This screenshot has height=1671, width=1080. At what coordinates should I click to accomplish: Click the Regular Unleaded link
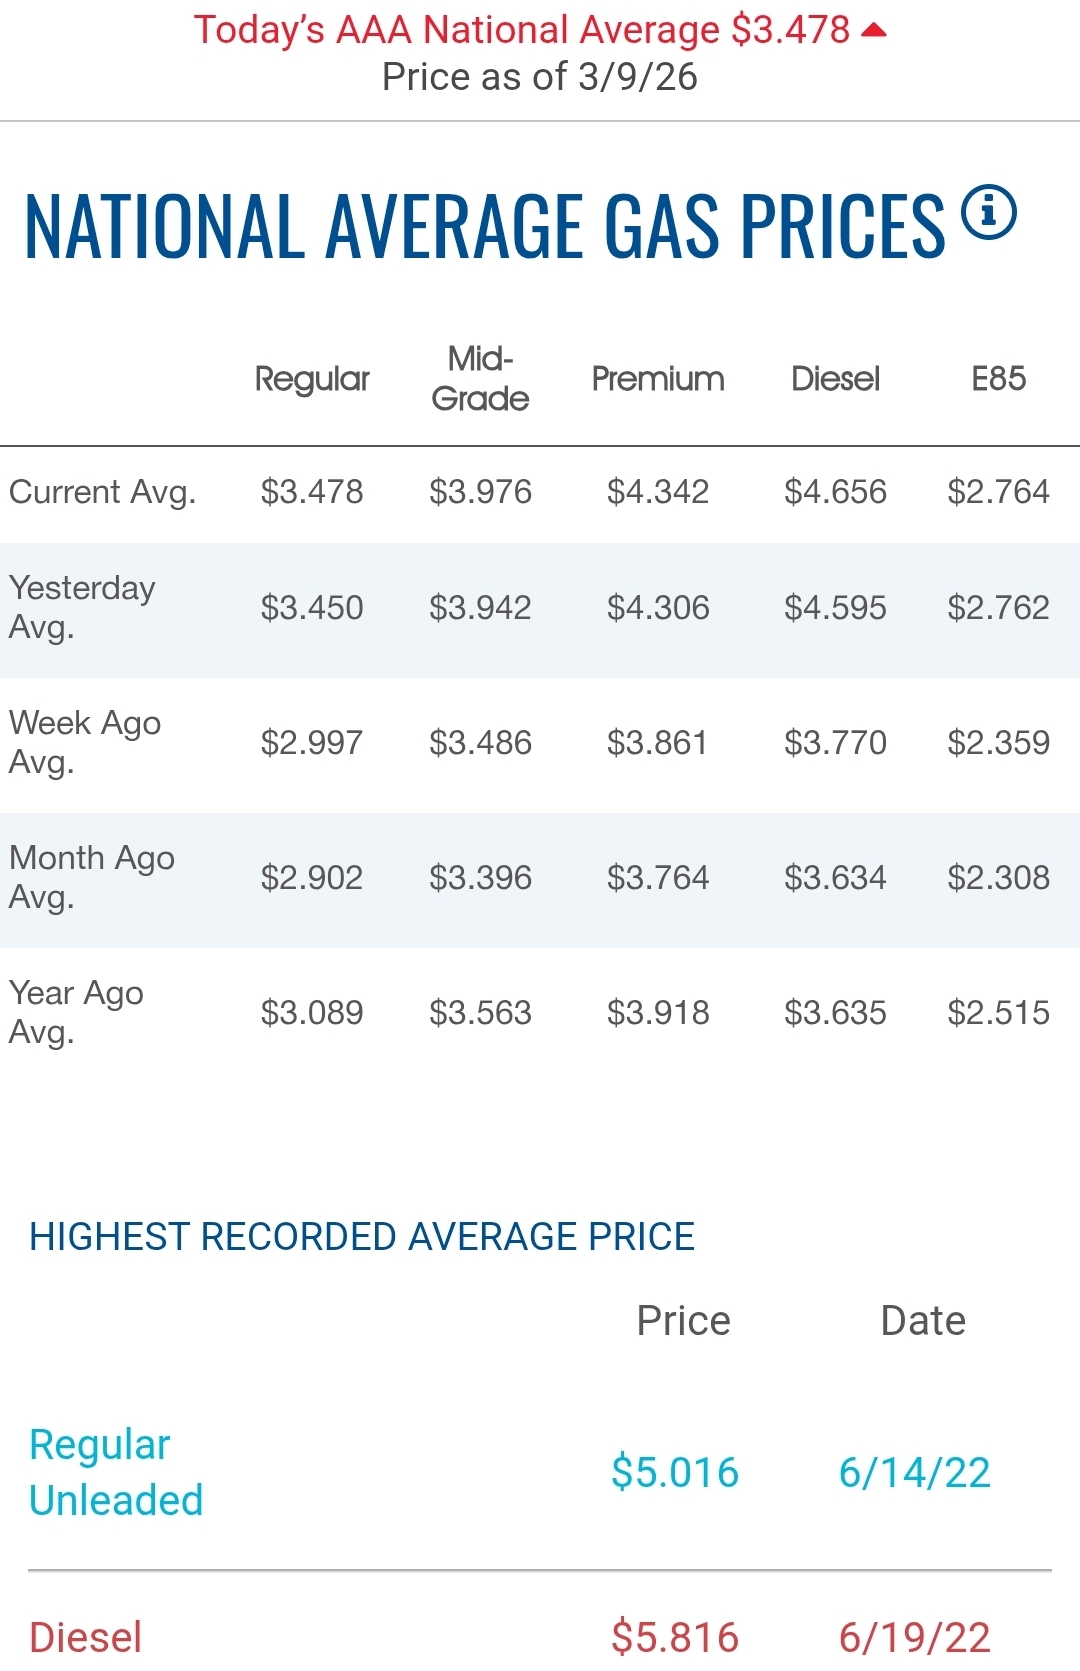116,1472
